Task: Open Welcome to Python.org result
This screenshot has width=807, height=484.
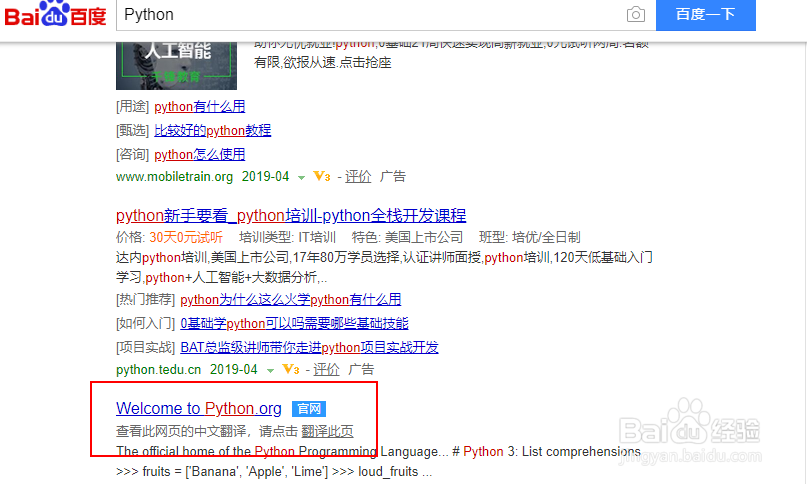Action: (199, 408)
